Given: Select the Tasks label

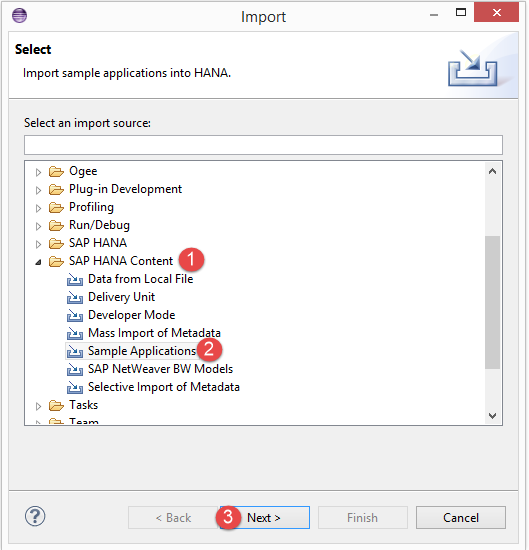Looking at the screenshot, I should 83,405.
